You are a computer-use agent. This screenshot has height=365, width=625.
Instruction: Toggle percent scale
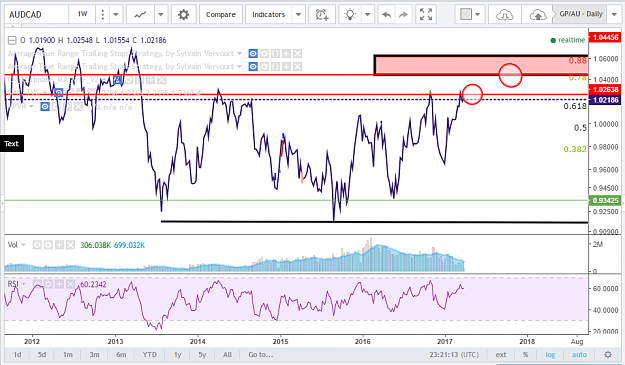pos(525,354)
